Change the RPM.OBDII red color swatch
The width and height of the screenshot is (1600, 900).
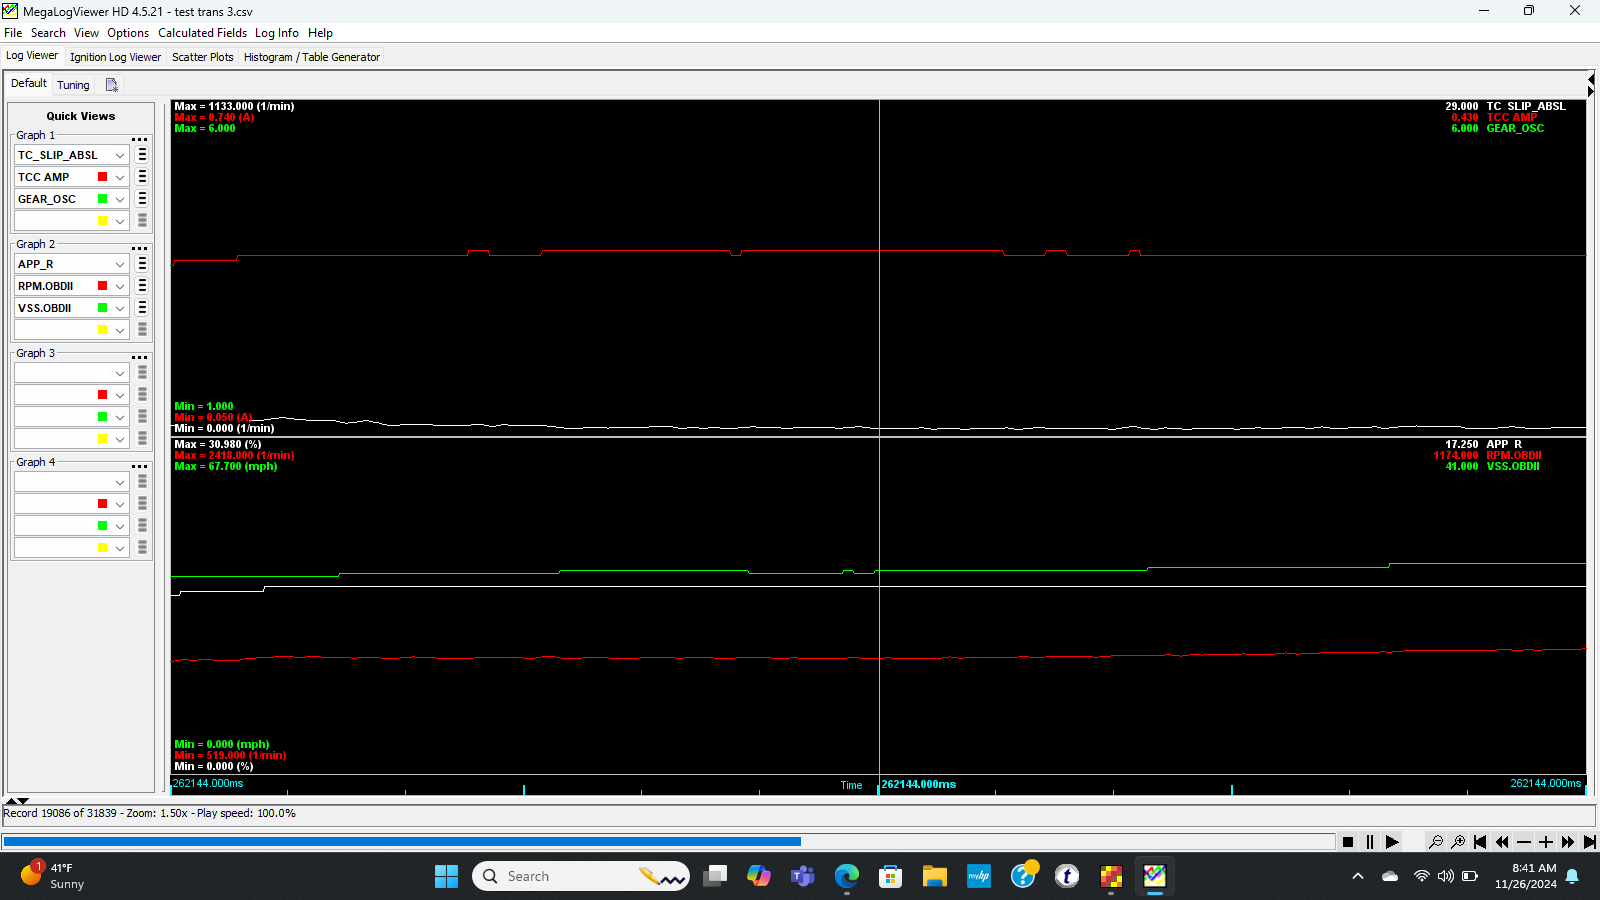(103, 286)
